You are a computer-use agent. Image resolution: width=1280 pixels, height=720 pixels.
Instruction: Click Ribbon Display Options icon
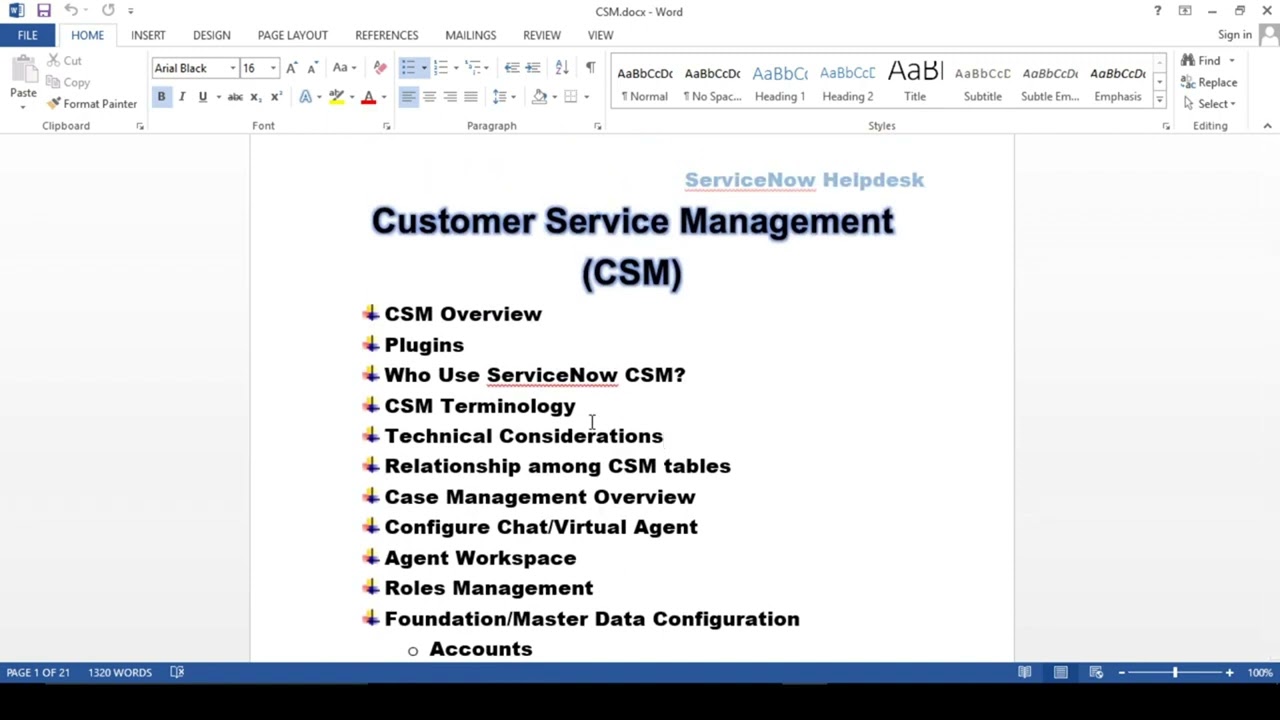click(1185, 11)
